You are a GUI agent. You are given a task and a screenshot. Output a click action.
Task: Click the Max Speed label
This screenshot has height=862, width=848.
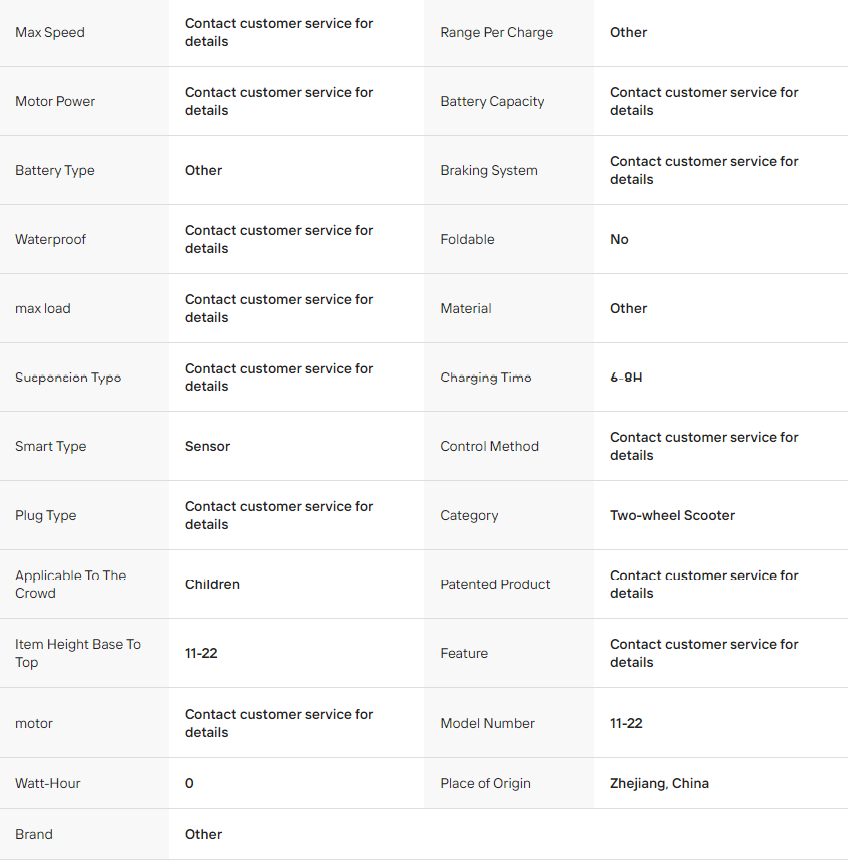50,32
